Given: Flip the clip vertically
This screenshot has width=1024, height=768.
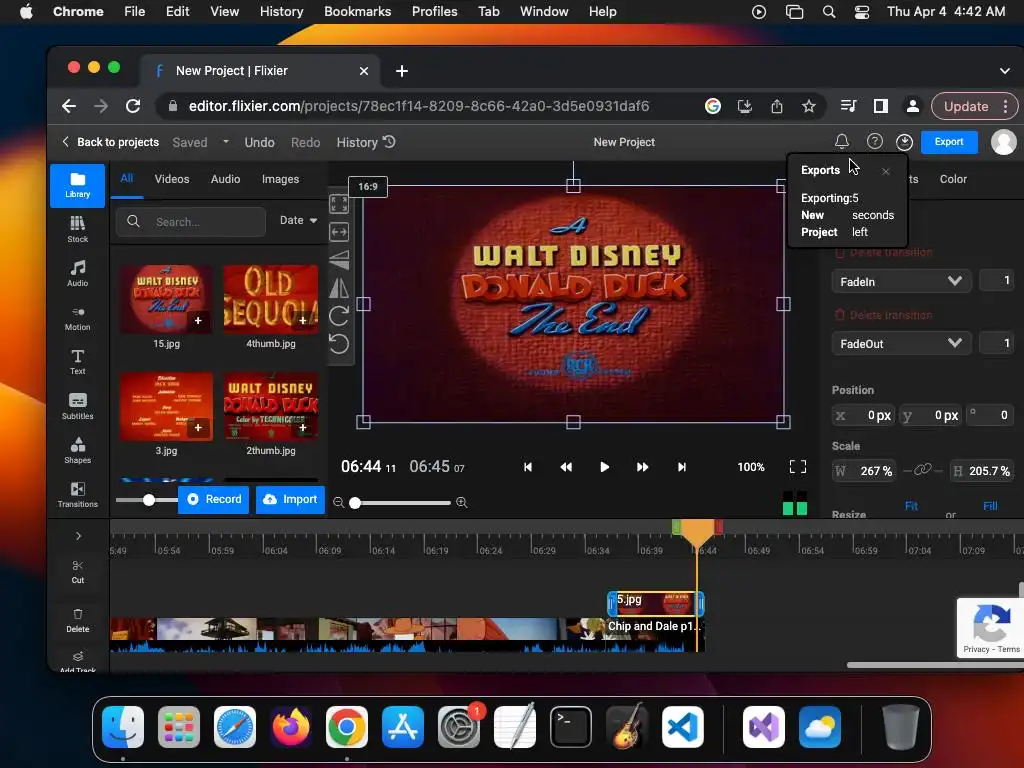Looking at the screenshot, I should click(339, 260).
